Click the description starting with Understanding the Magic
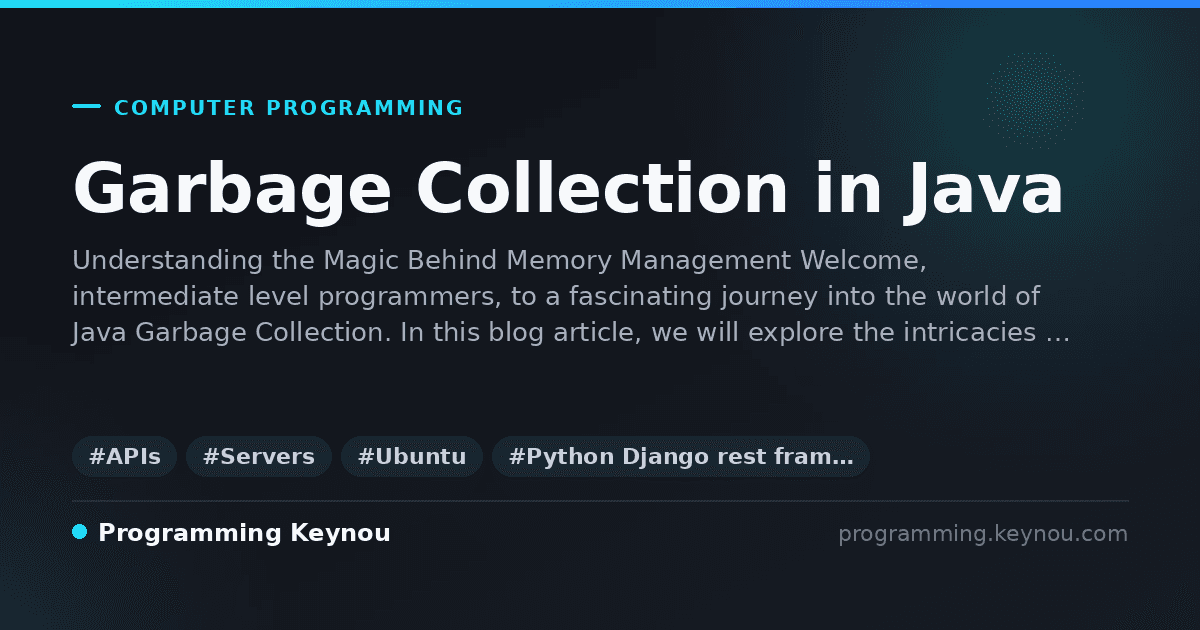 click(x=571, y=297)
